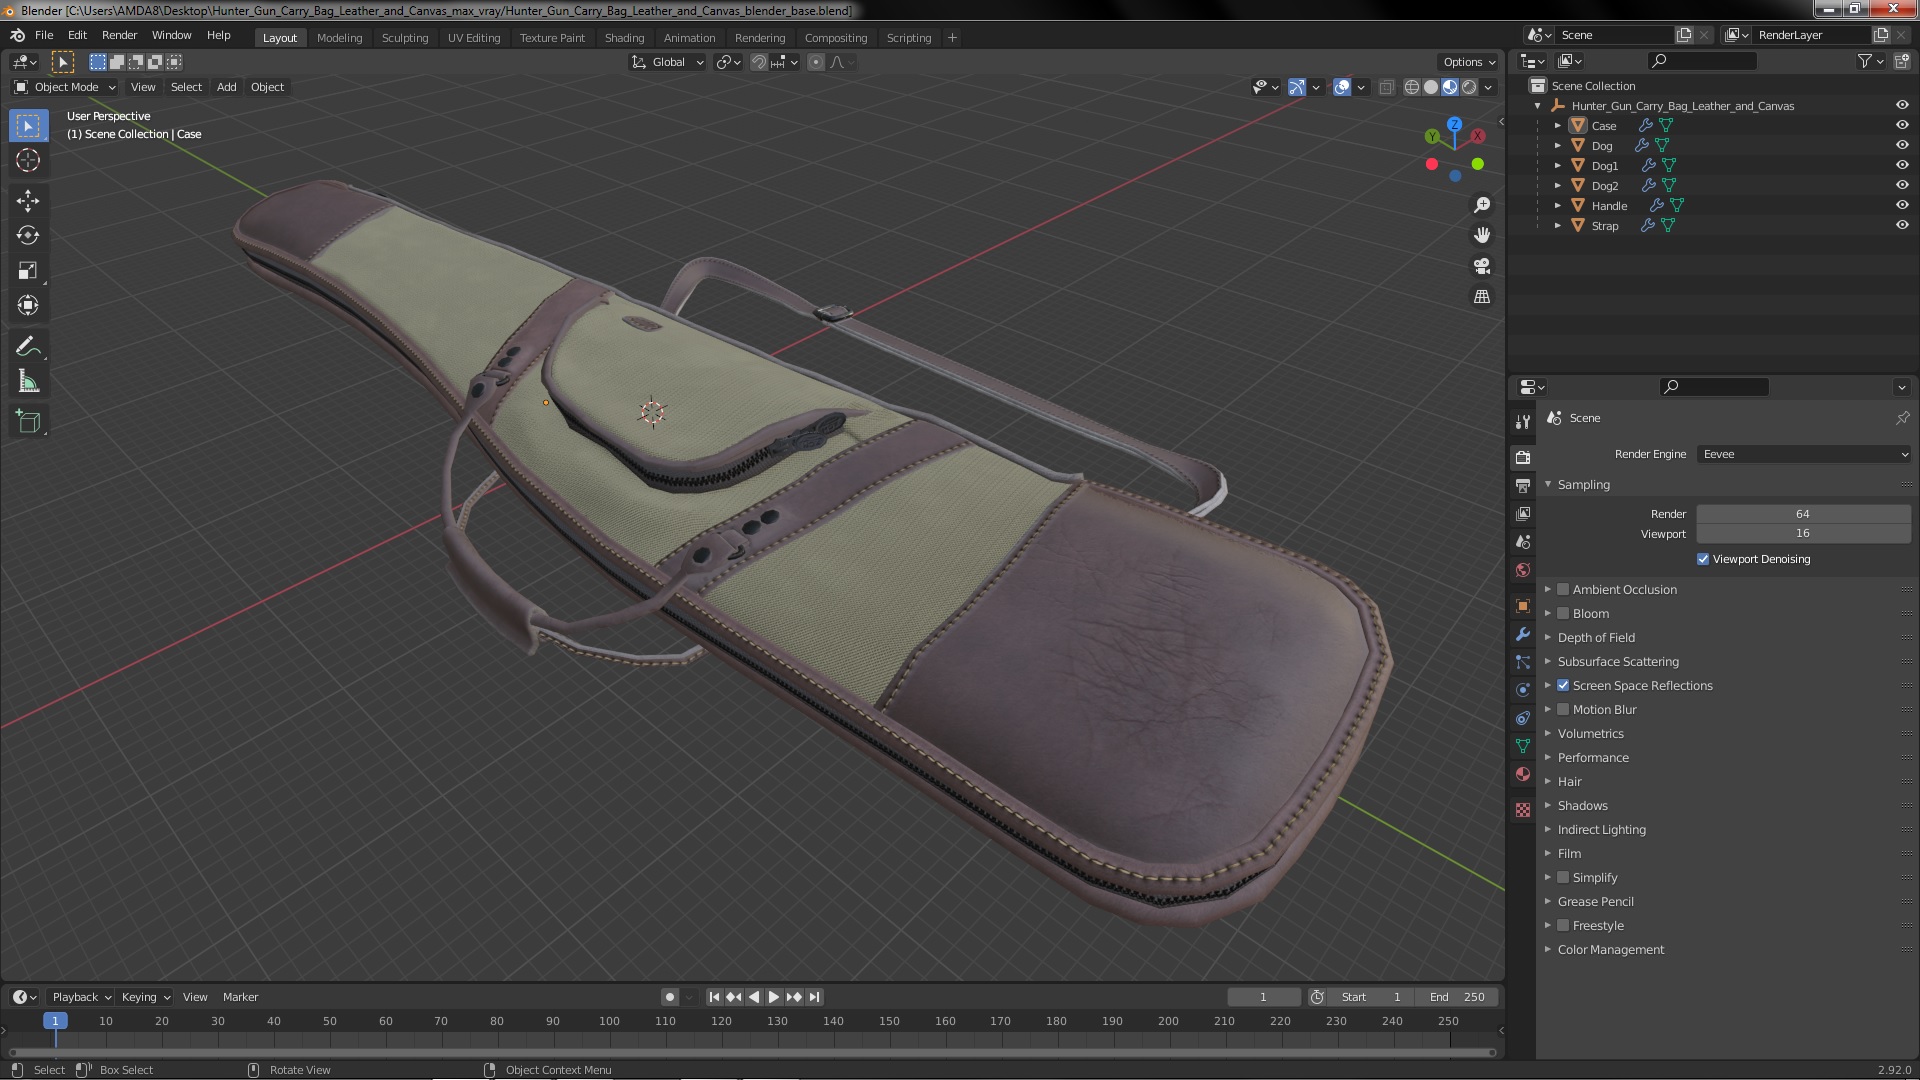Expand the Depth of Field panel
1920x1080 pixels.
(1596, 637)
